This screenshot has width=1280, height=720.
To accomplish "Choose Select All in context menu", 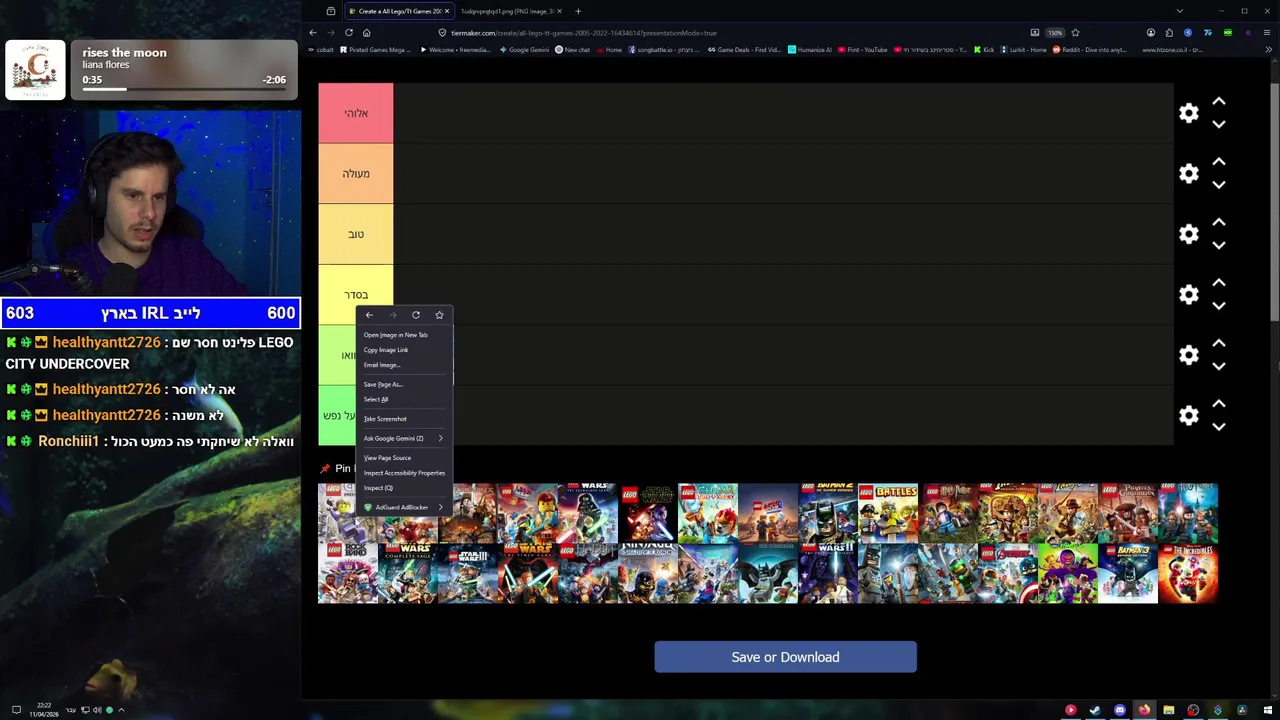I will click(404, 399).
